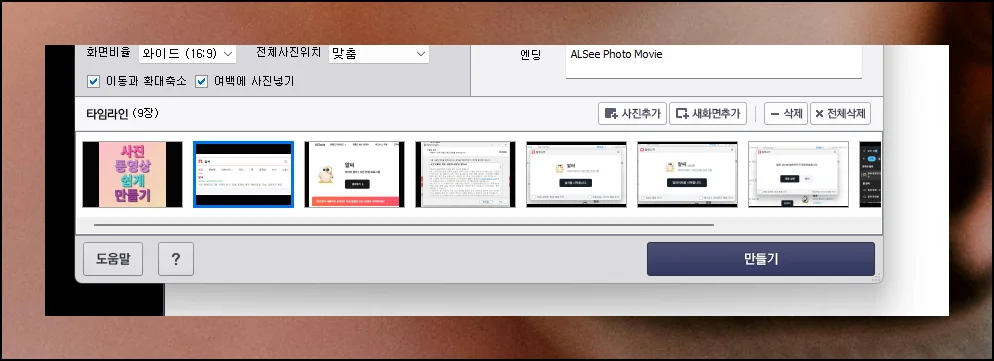The height and width of the screenshot is (361, 994).
Task: Select the fifth timeline thumbnail
Action: (x=576, y=174)
